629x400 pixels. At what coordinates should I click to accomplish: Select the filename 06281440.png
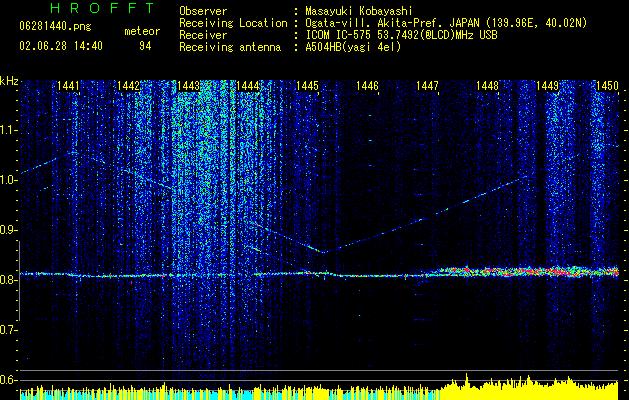[55, 26]
